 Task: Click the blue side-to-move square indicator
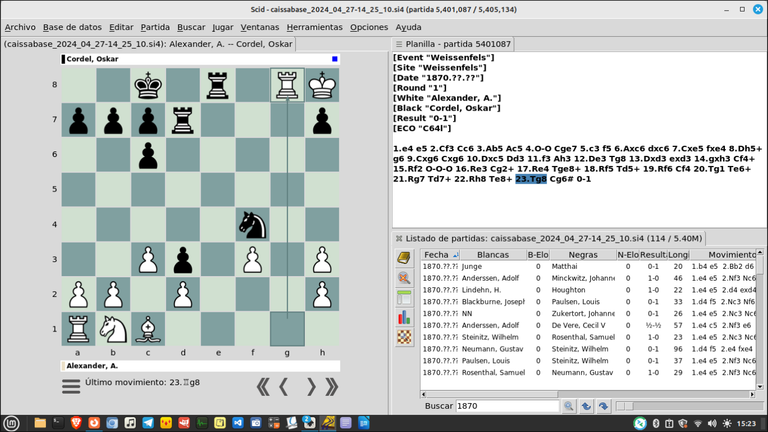tap(335, 59)
